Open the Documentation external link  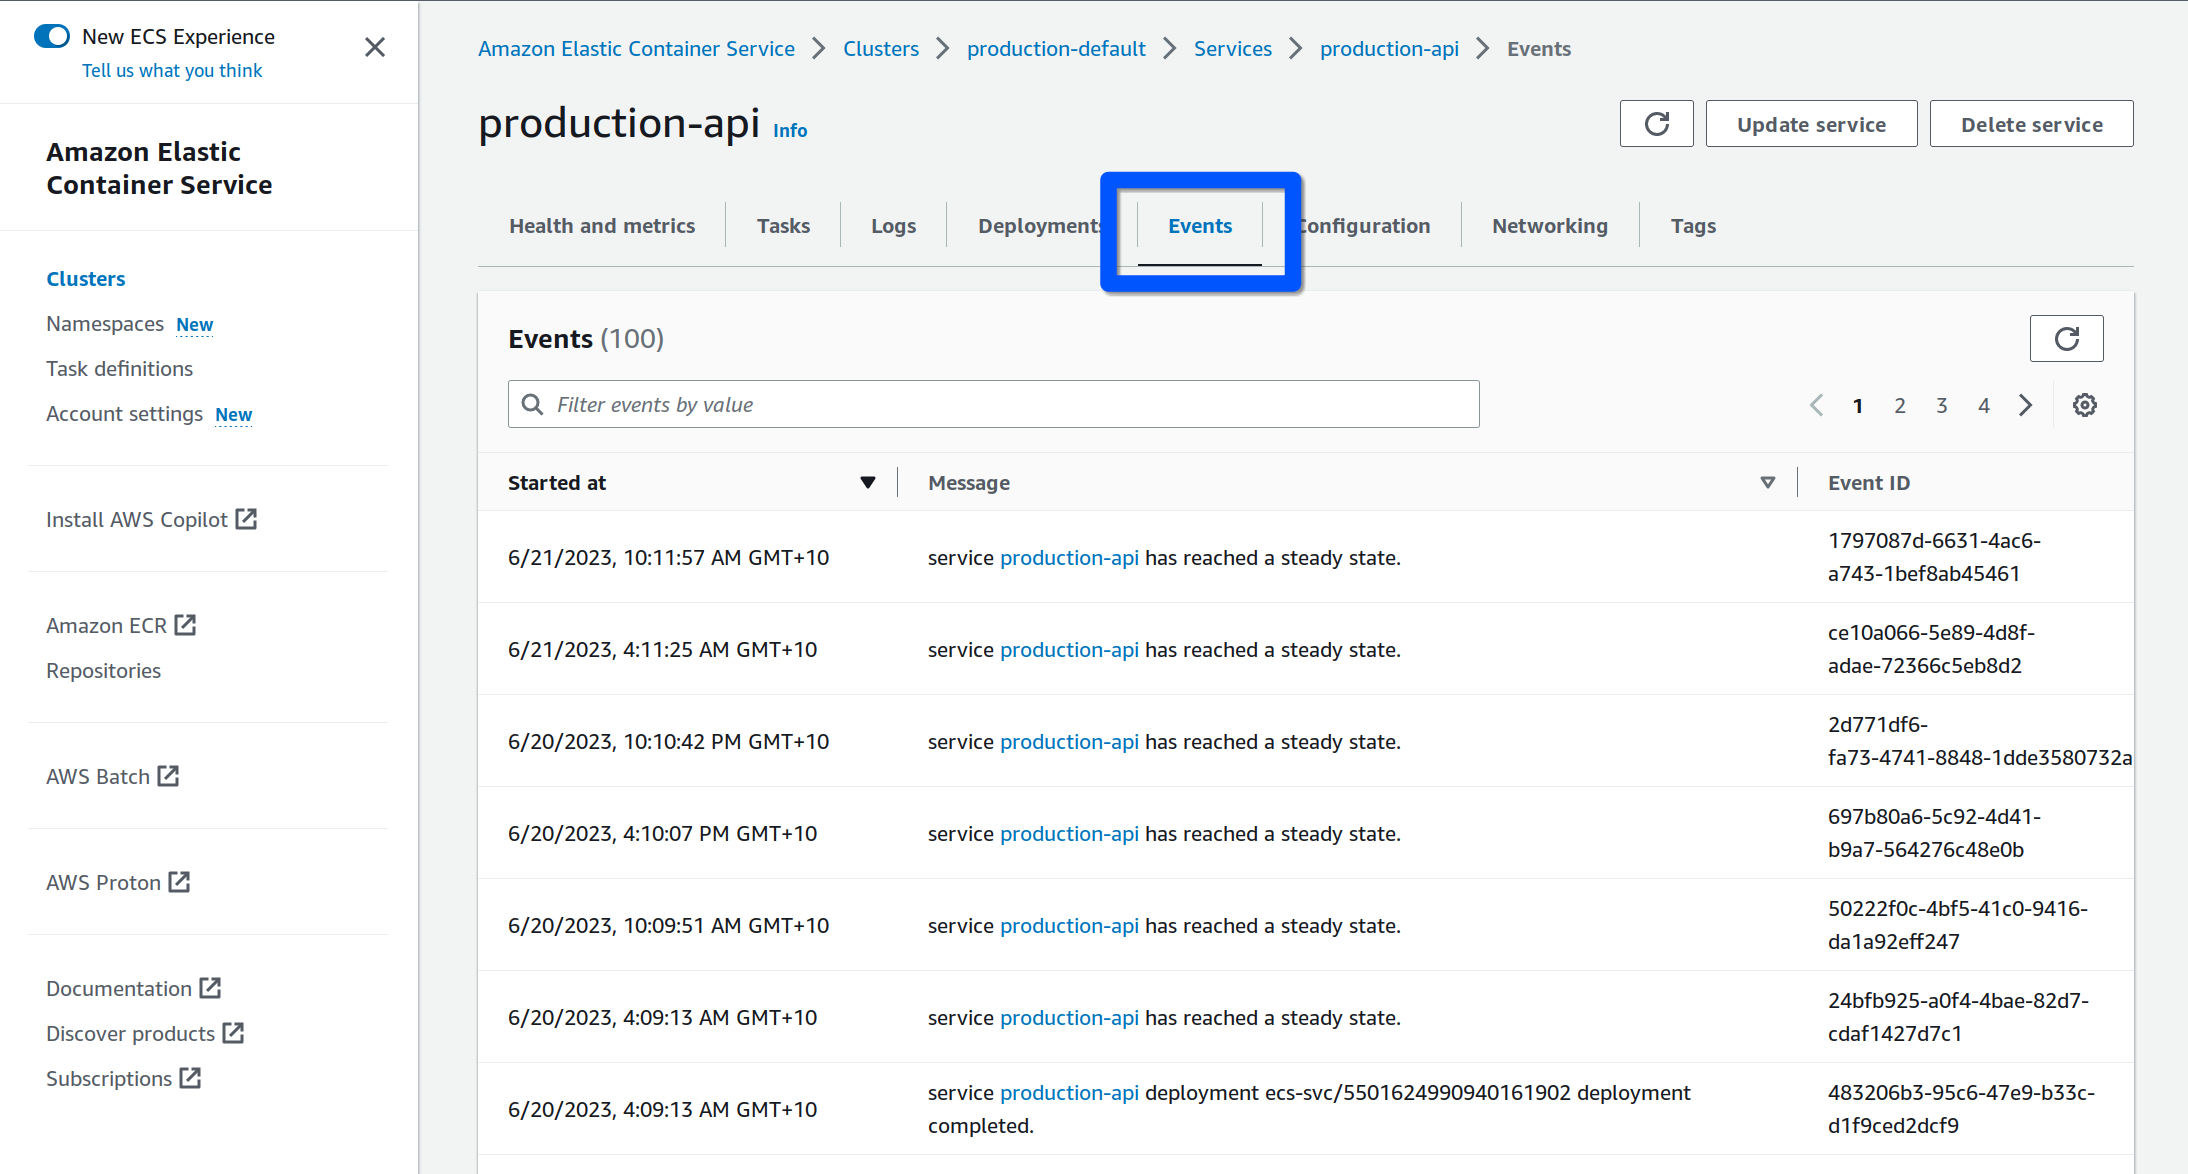[x=133, y=988]
